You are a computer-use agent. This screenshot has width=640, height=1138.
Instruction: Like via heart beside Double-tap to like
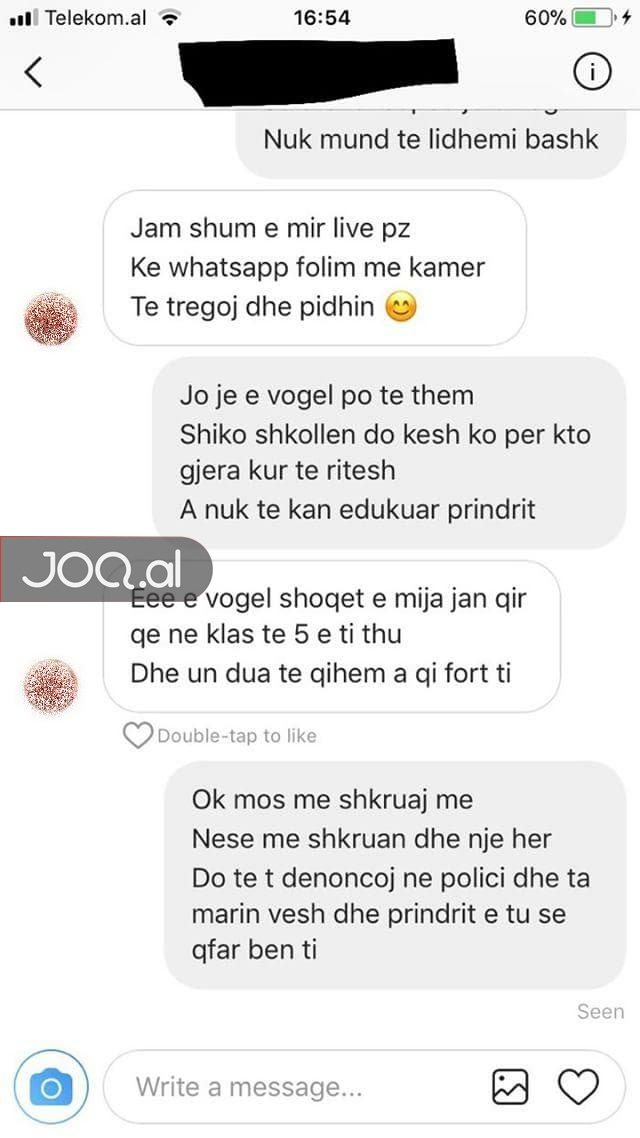tap(137, 735)
